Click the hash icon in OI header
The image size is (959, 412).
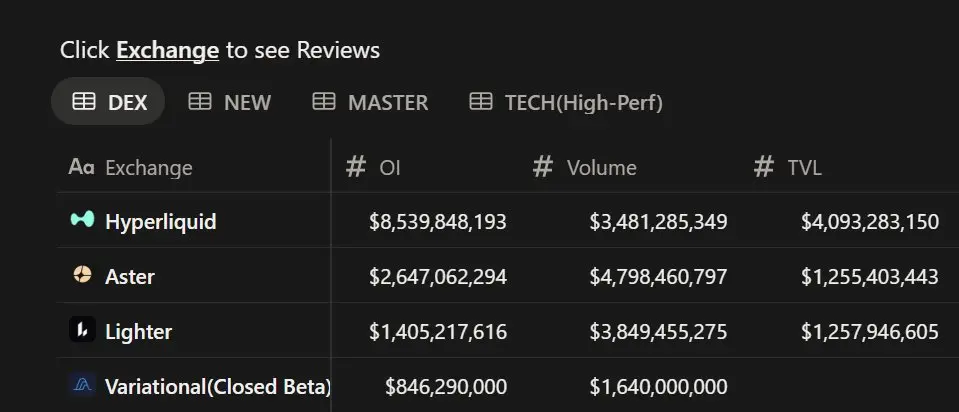[x=355, y=166]
